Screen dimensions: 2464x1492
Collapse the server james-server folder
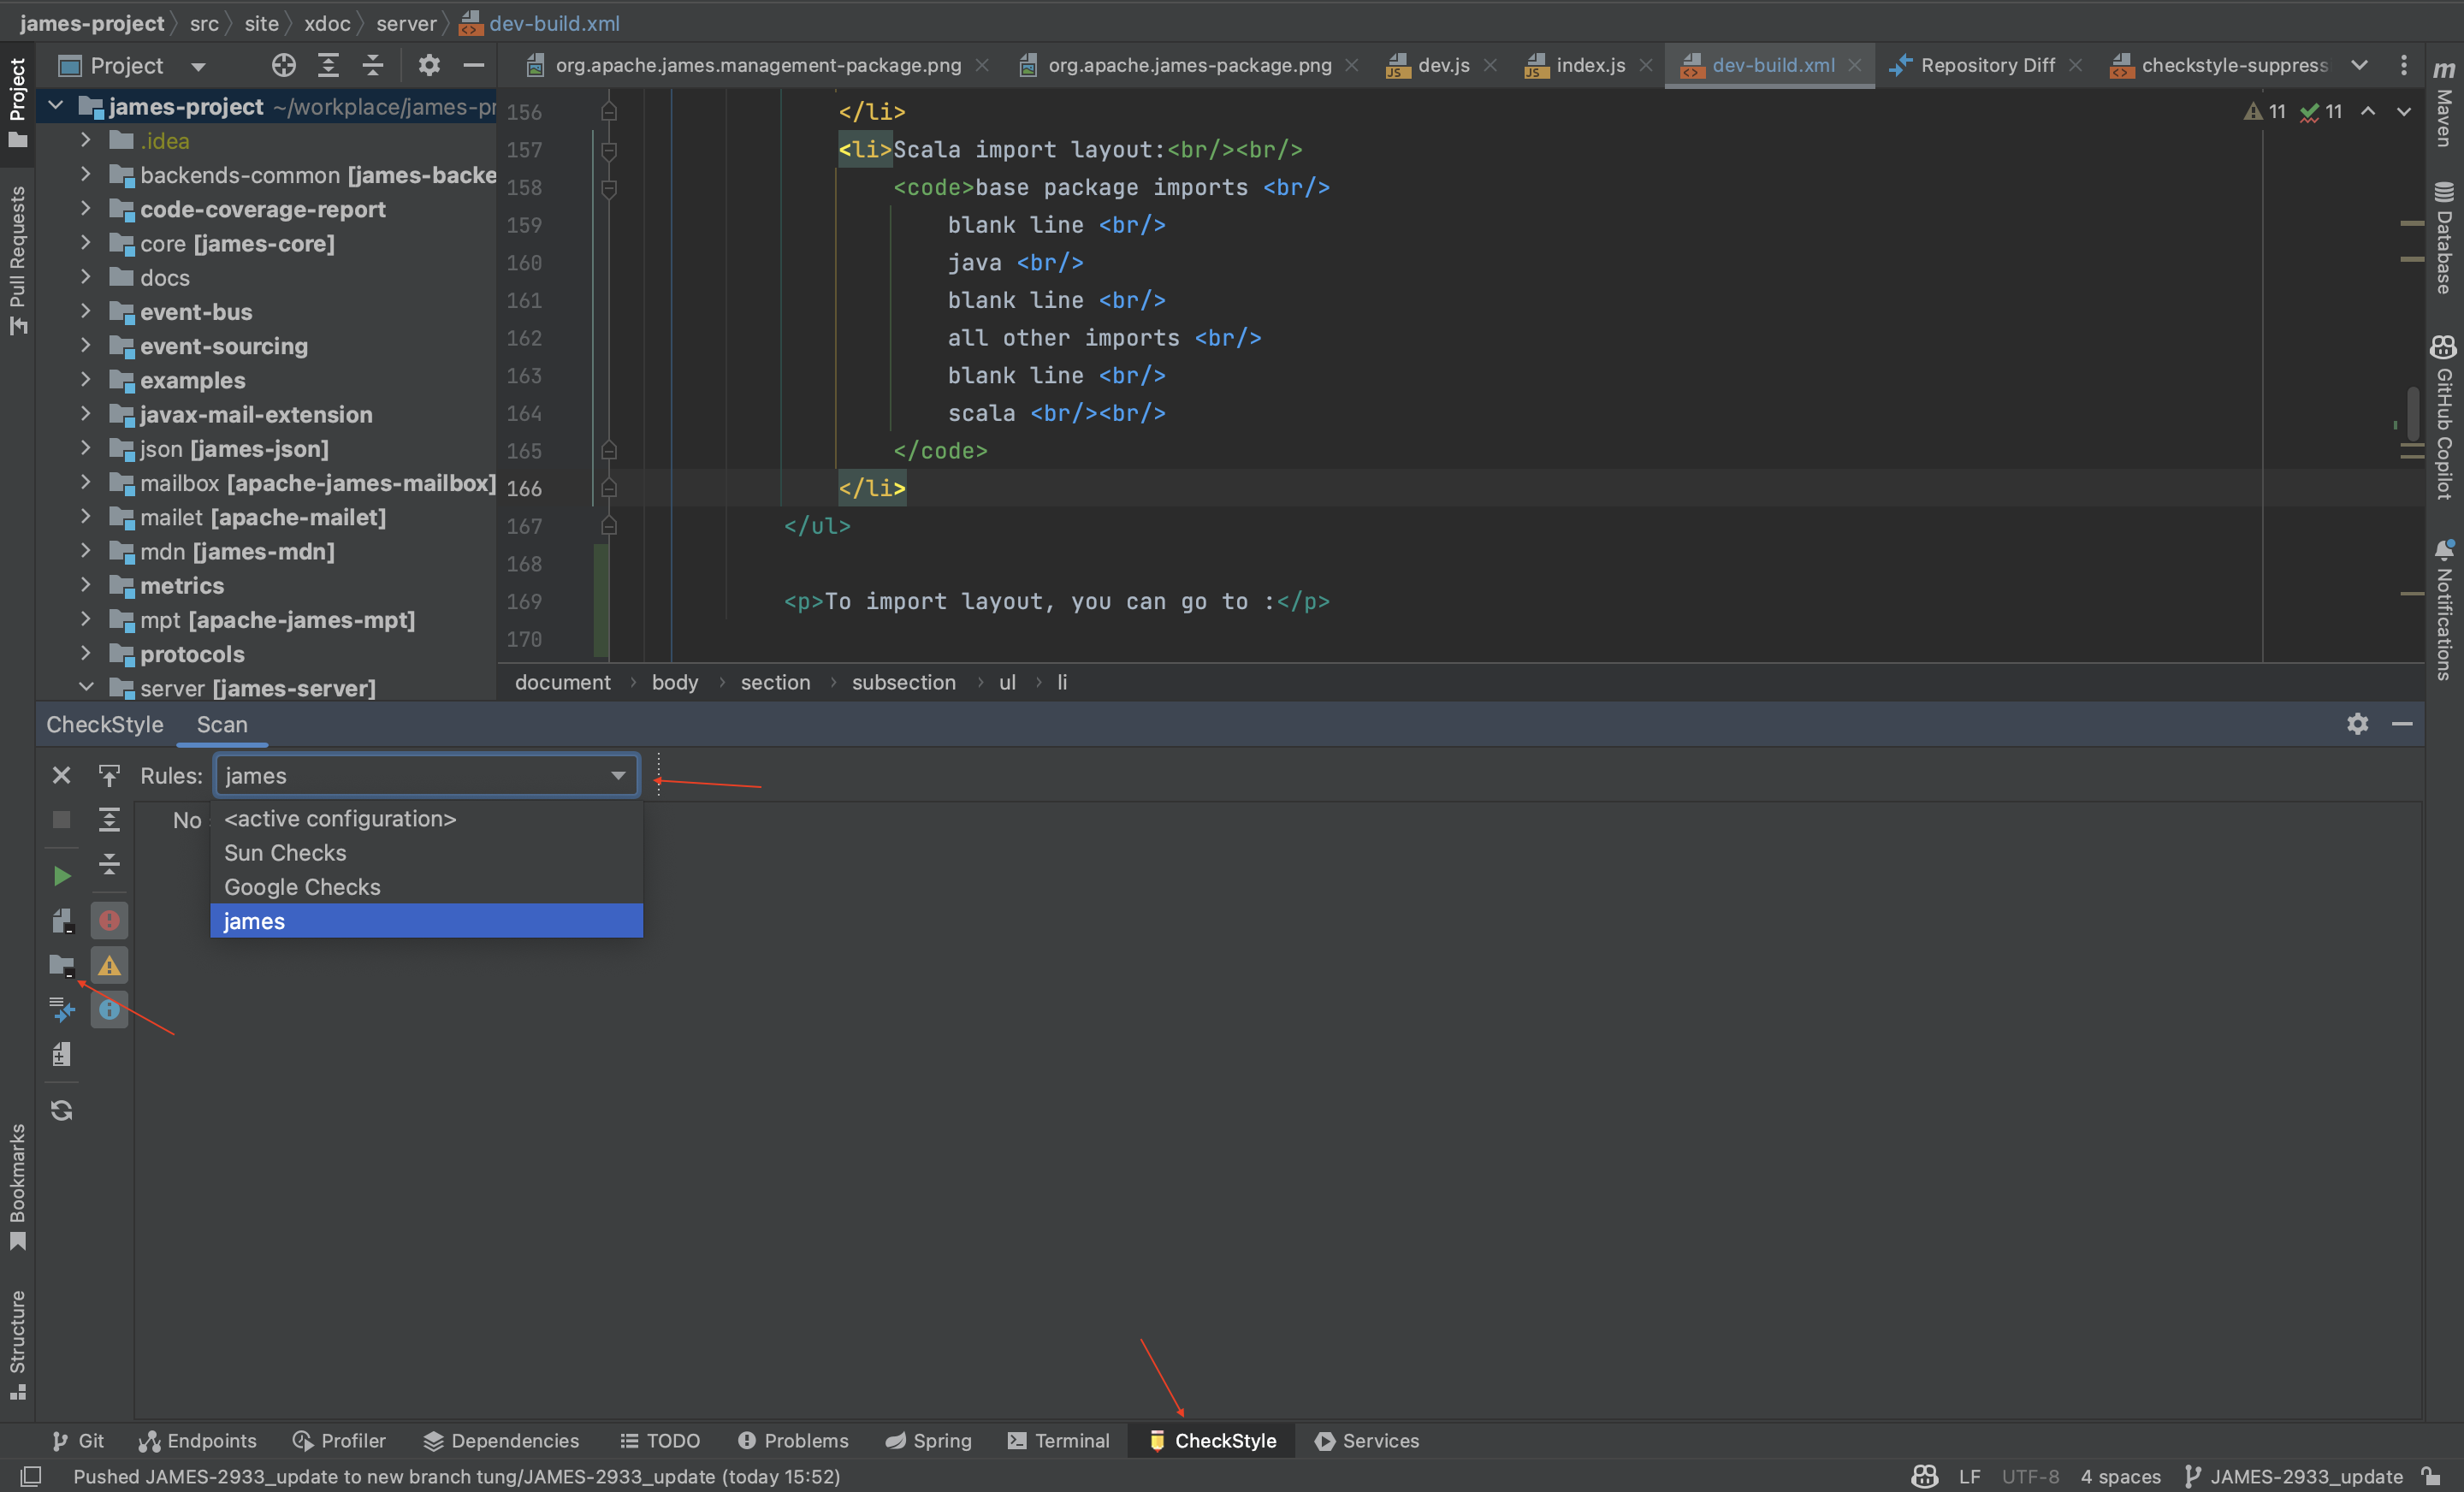85,688
